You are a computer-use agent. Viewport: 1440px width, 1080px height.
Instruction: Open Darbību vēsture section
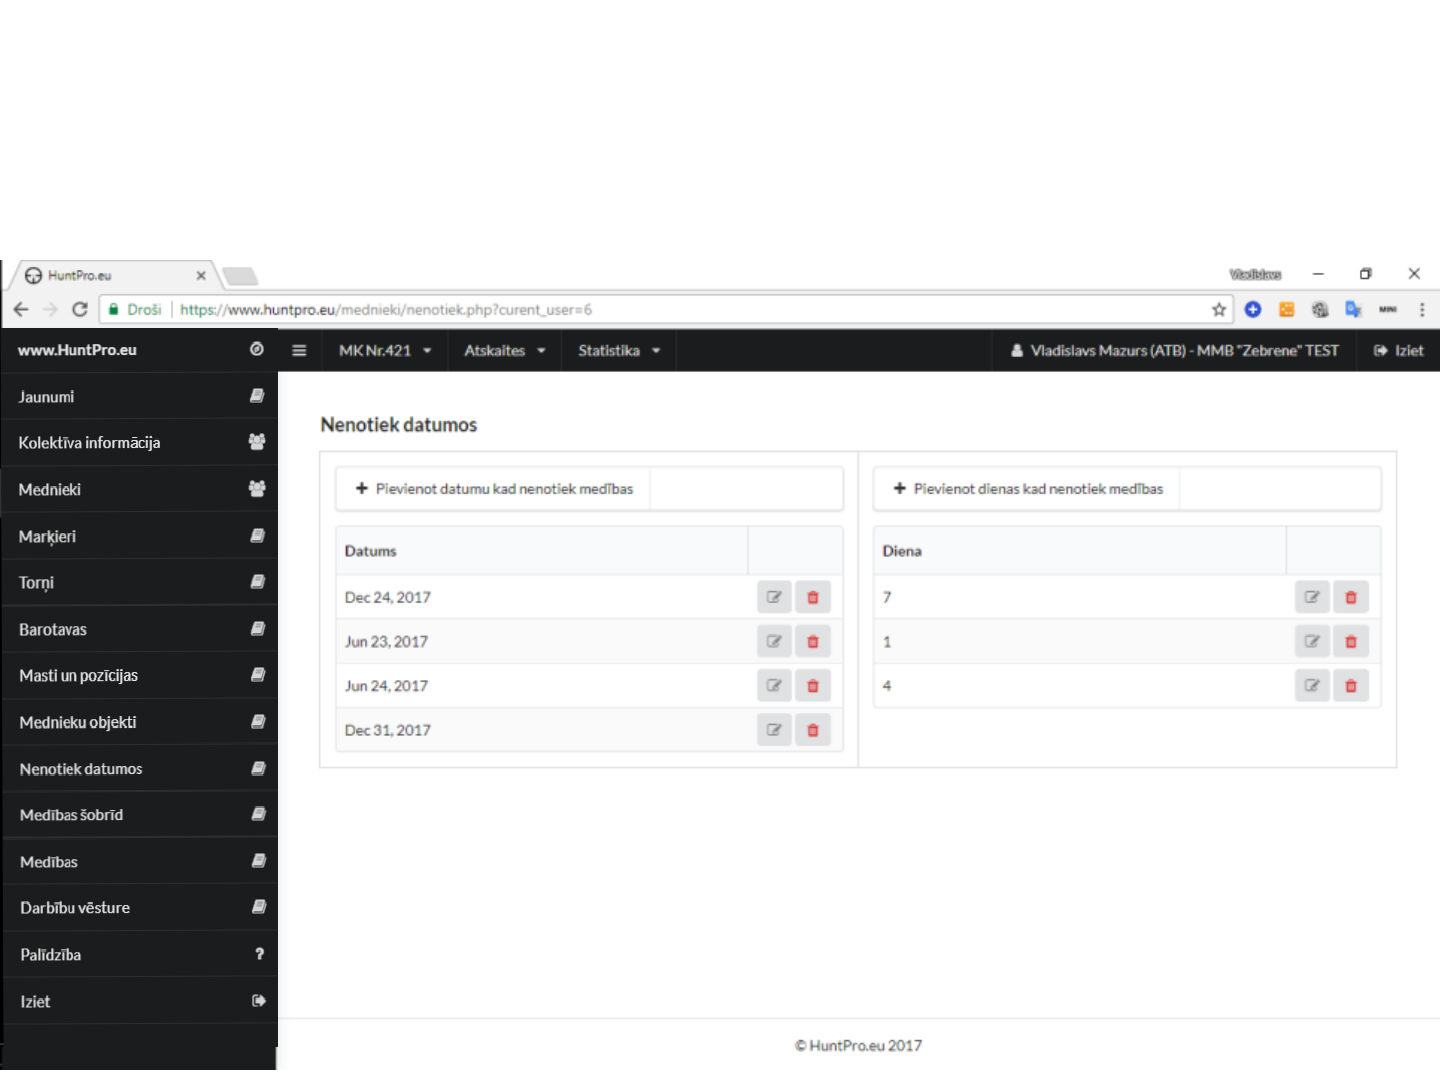pos(140,908)
